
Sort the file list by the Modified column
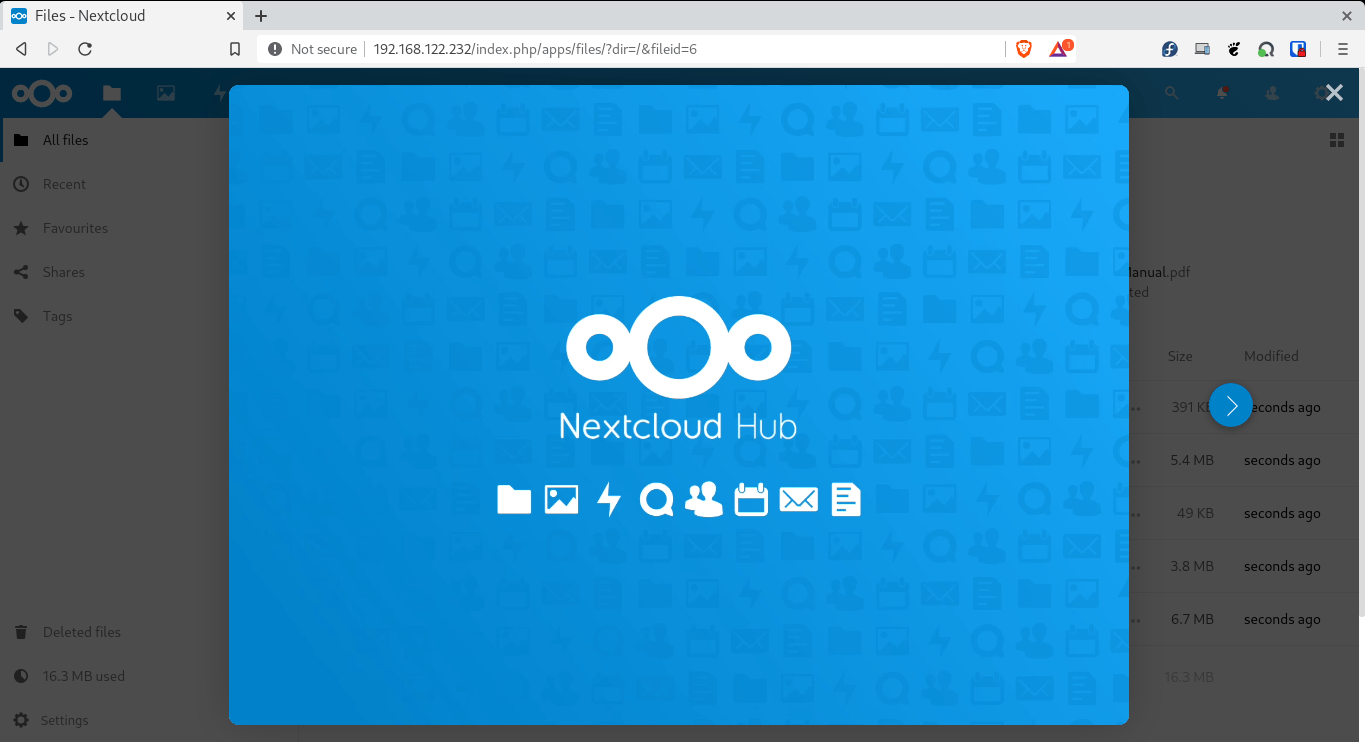pos(1271,356)
